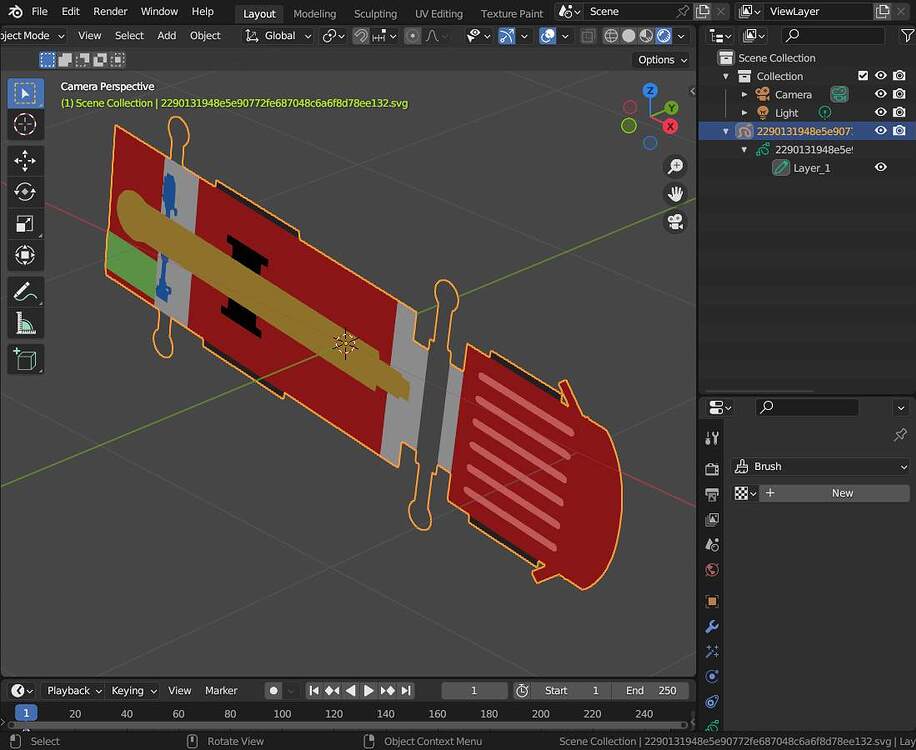Select the Cursor tool
Screen dimensions: 916x750
(x=25, y=124)
